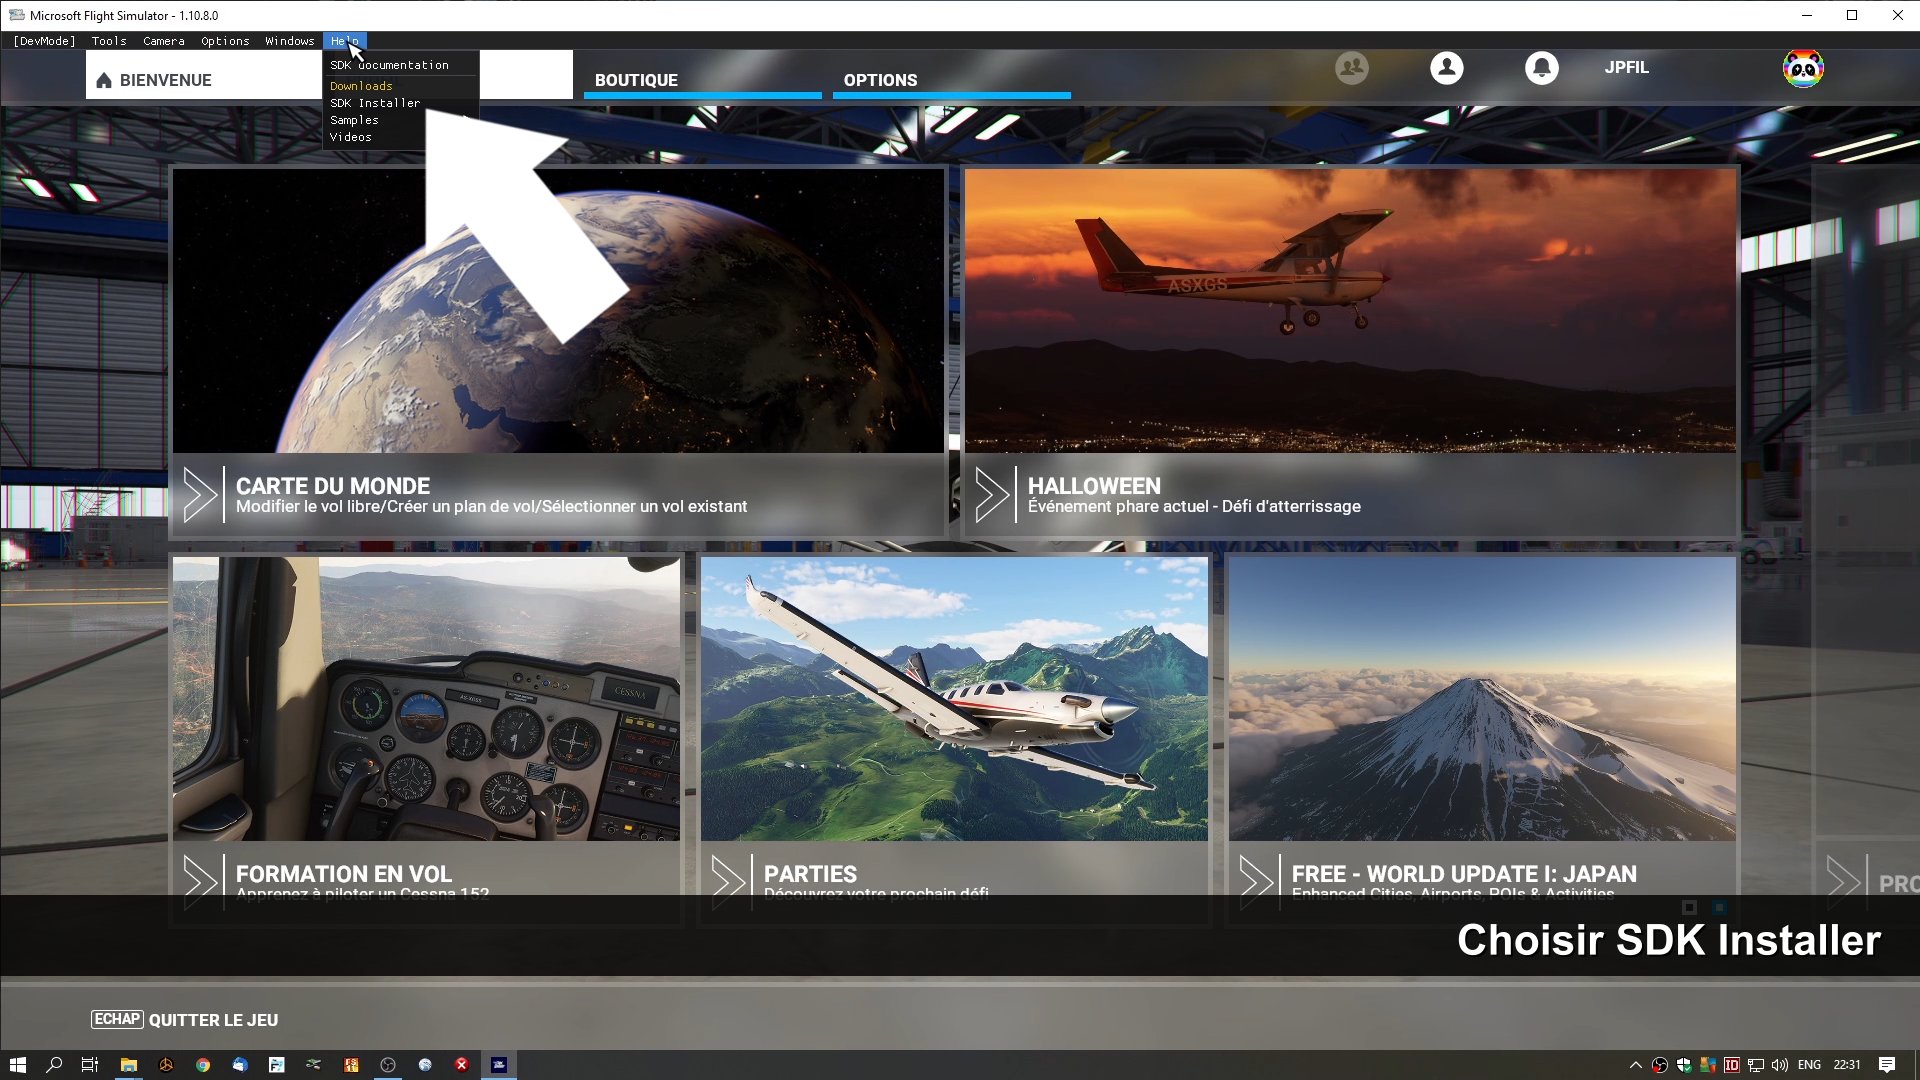The image size is (1920, 1080).
Task: Show hidden system tray icons chevron
Action: pyautogui.click(x=1636, y=1065)
